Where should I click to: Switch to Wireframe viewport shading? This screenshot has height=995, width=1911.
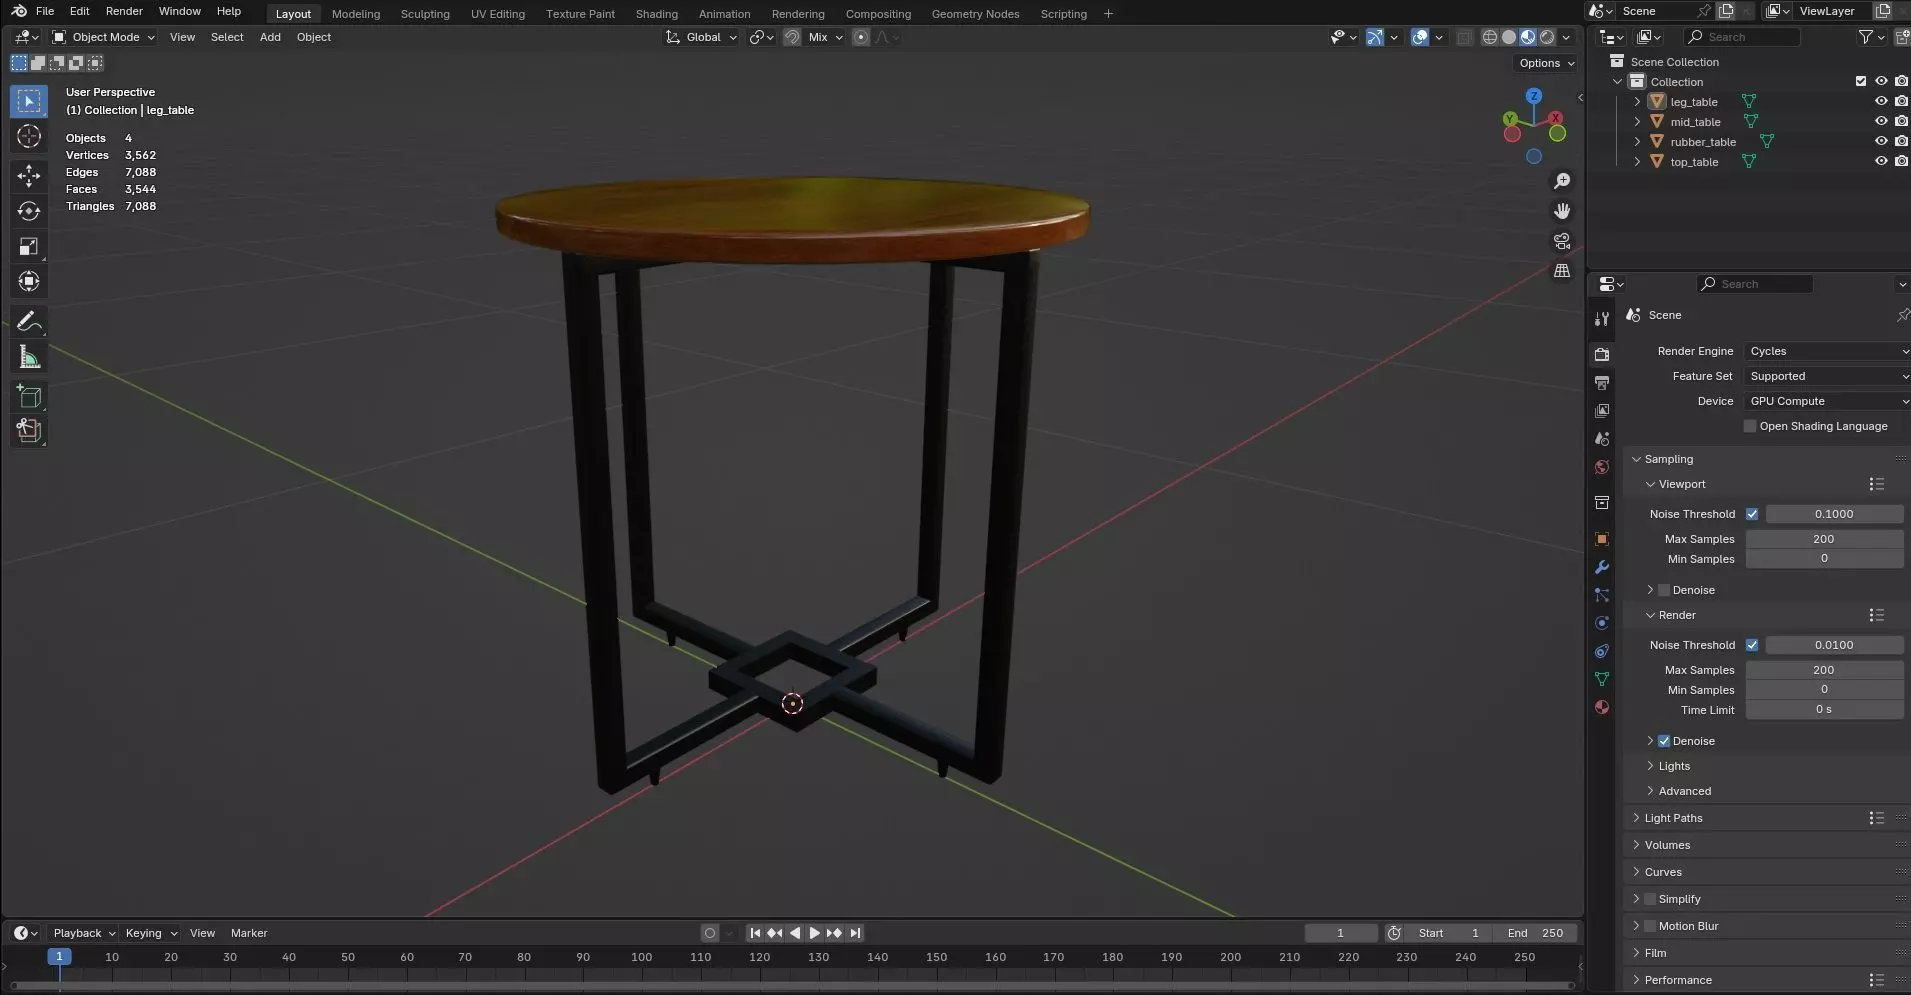click(x=1490, y=37)
